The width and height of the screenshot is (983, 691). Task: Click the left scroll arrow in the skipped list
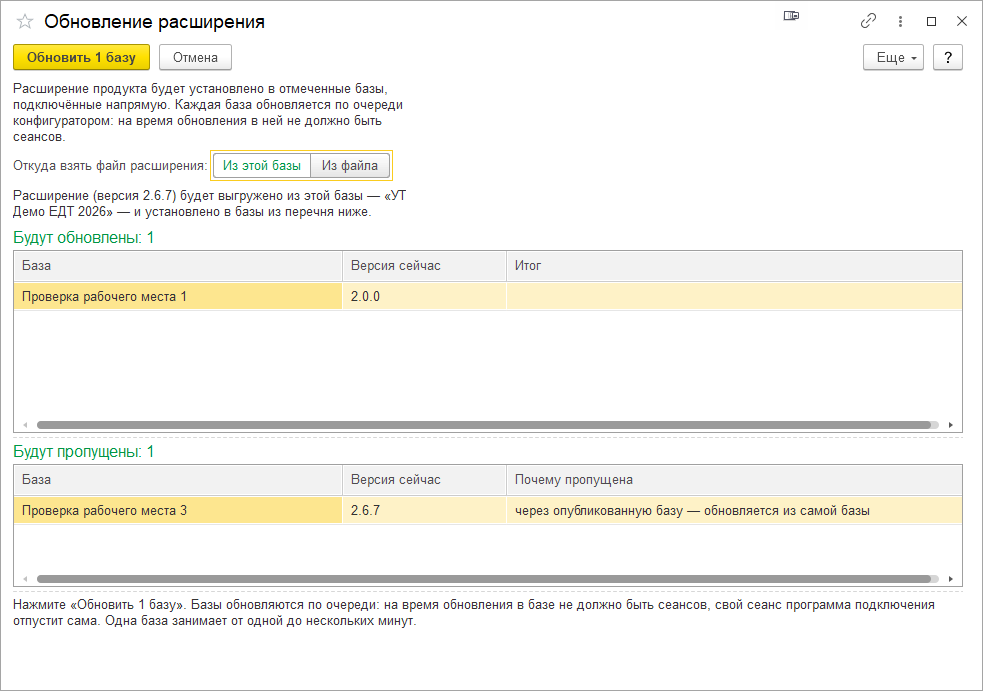tap(25, 579)
